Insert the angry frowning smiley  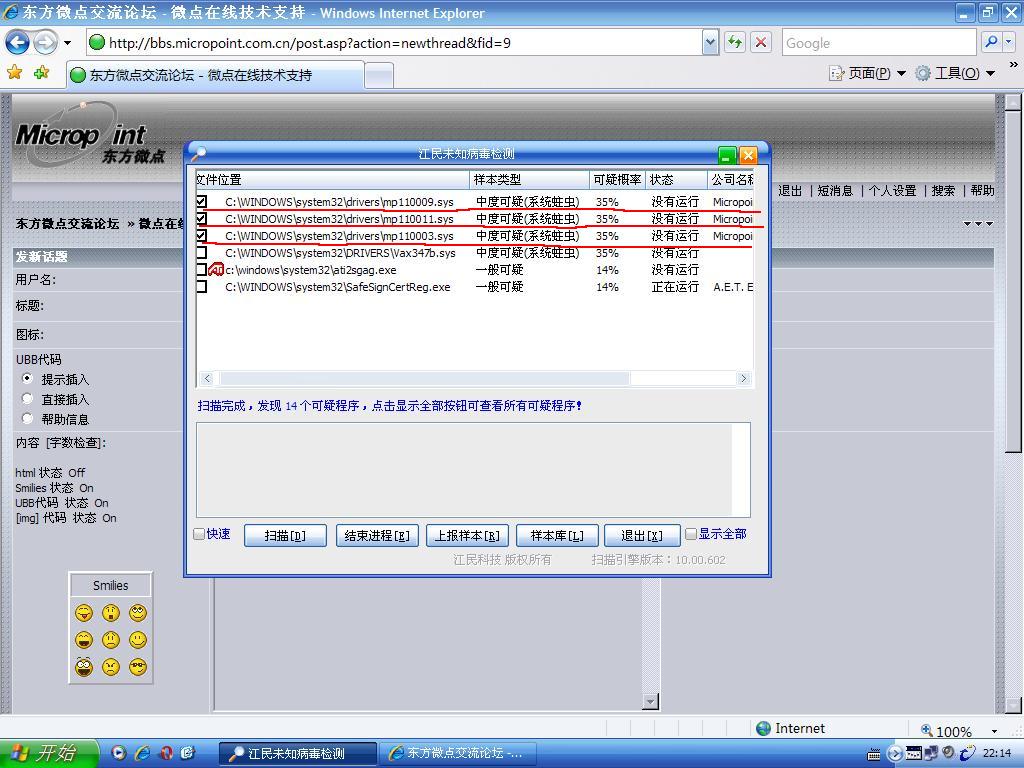[x=111, y=667]
